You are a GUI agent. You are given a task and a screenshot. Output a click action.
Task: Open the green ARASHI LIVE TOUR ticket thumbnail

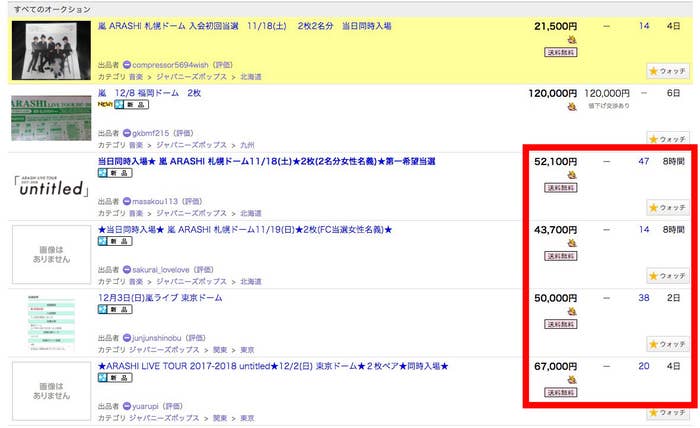[51, 118]
